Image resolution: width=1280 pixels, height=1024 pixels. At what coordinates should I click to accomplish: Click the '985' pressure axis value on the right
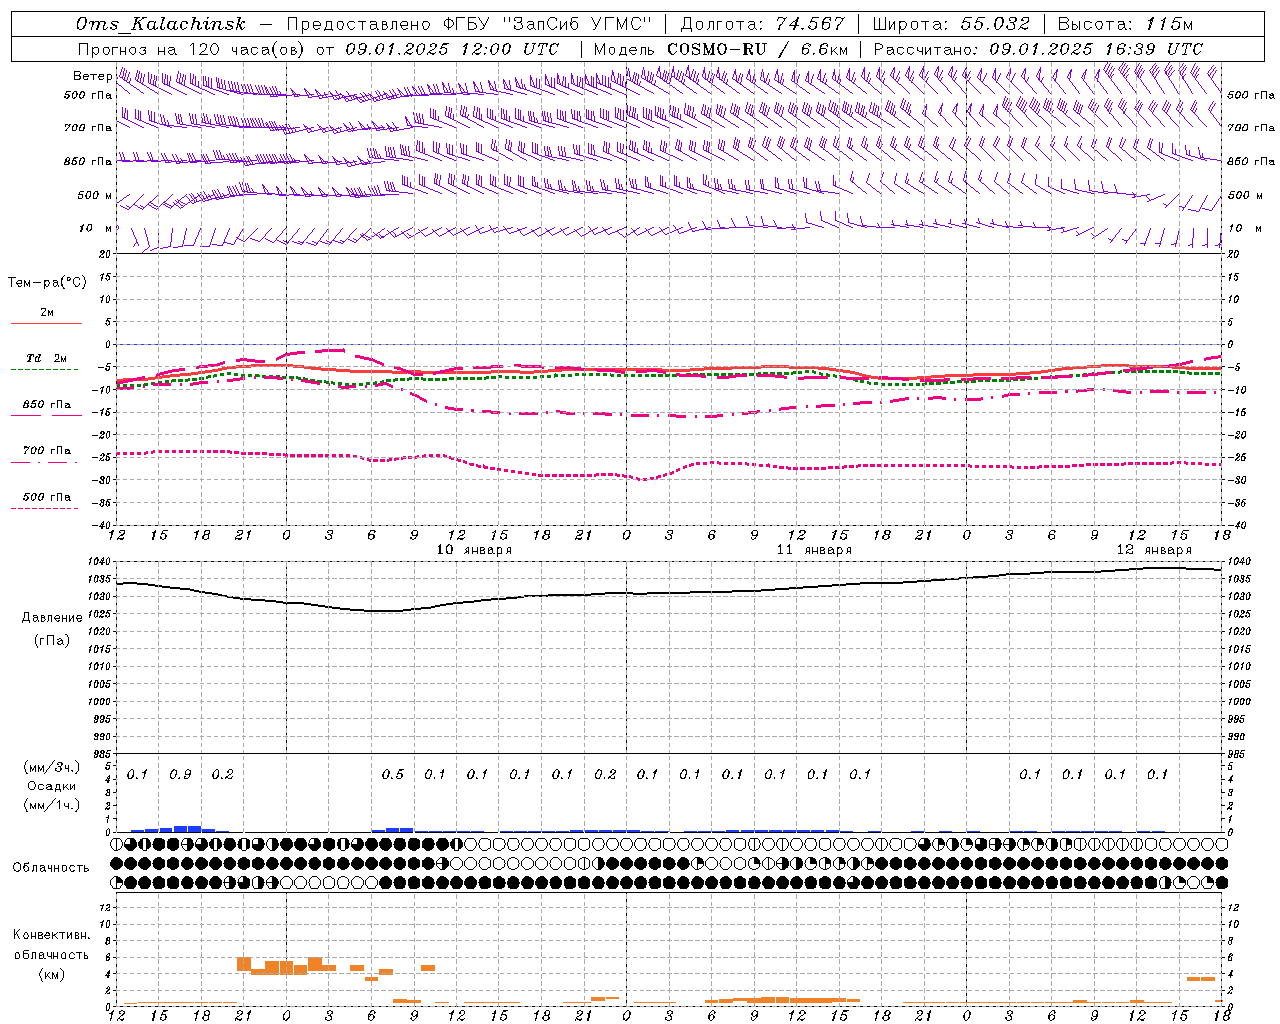[x=1237, y=754]
